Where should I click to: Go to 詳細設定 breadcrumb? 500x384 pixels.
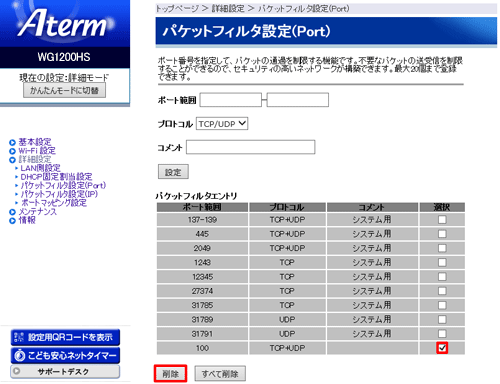pyautogui.click(x=228, y=9)
